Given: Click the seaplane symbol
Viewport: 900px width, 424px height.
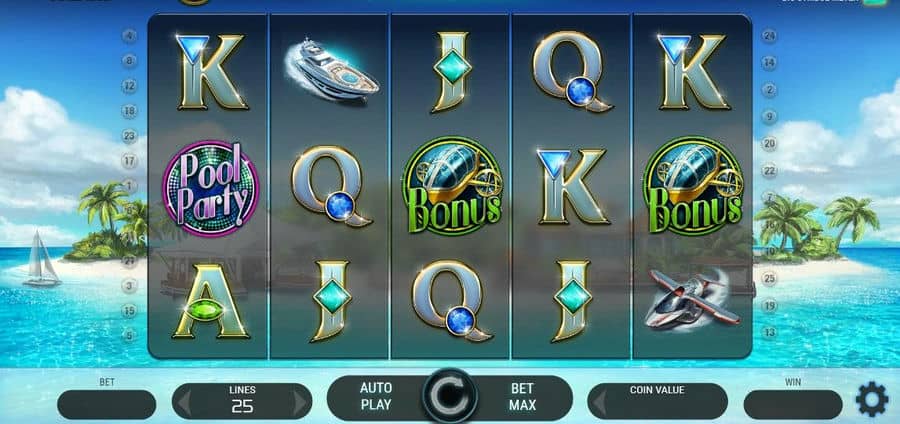Looking at the screenshot, I should pyautogui.click(x=691, y=299).
